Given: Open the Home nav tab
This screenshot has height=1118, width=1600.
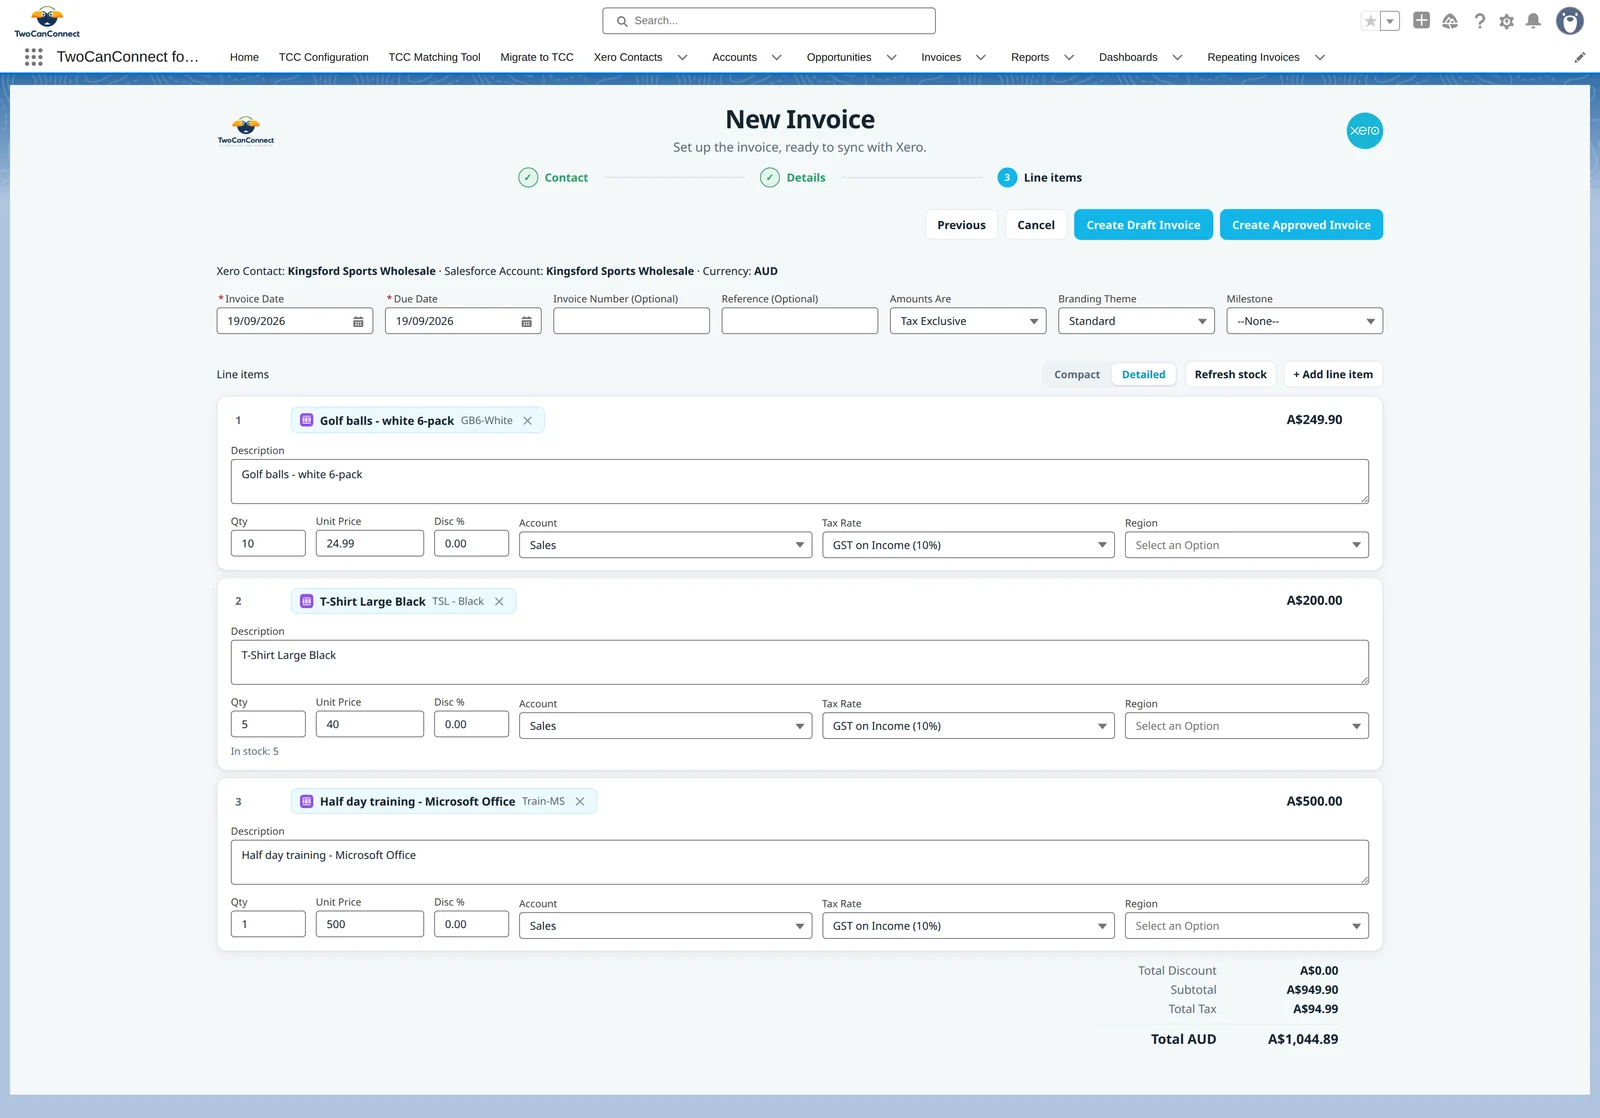Looking at the screenshot, I should coord(244,57).
